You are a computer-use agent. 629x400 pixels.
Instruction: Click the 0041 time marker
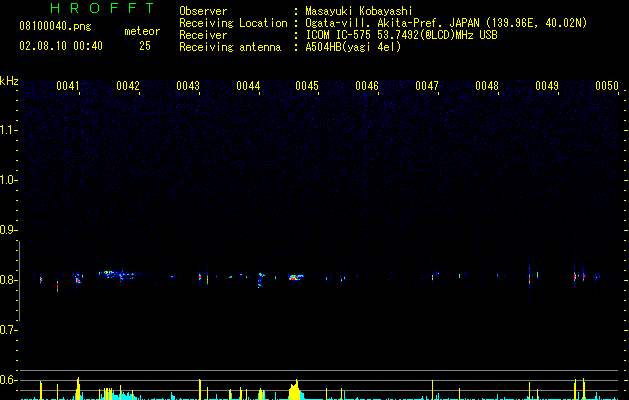pos(67,86)
